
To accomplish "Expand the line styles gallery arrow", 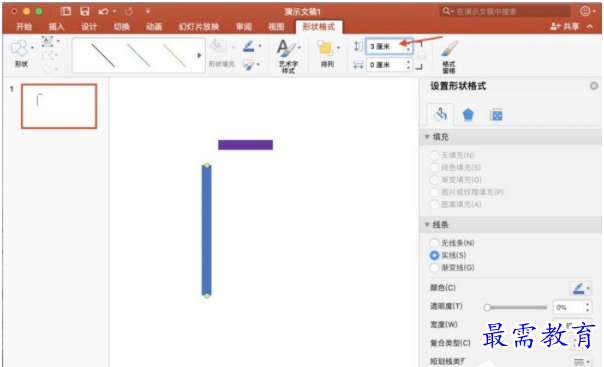I will coord(199,55).
